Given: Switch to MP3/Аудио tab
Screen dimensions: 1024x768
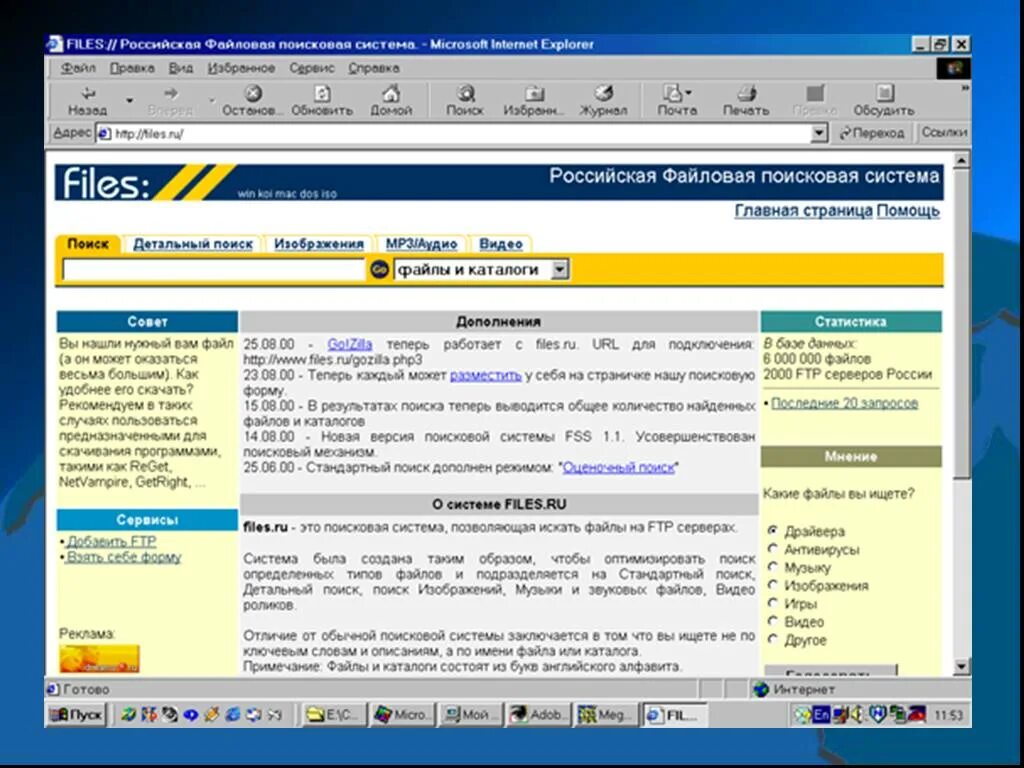Looking at the screenshot, I should [421, 244].
